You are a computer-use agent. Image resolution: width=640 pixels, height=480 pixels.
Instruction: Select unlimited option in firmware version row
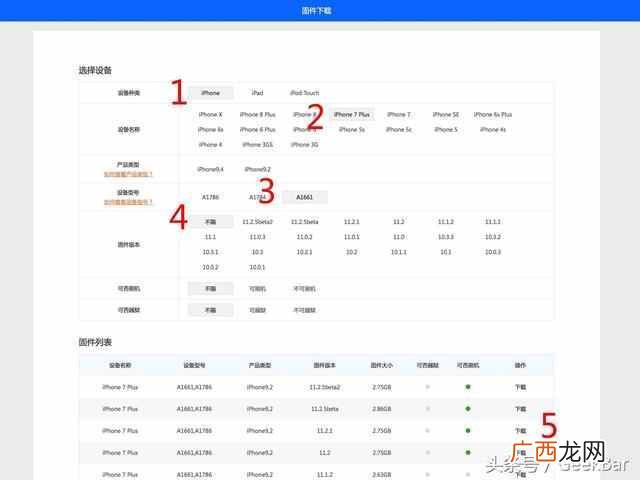click(x=211, y=222)
